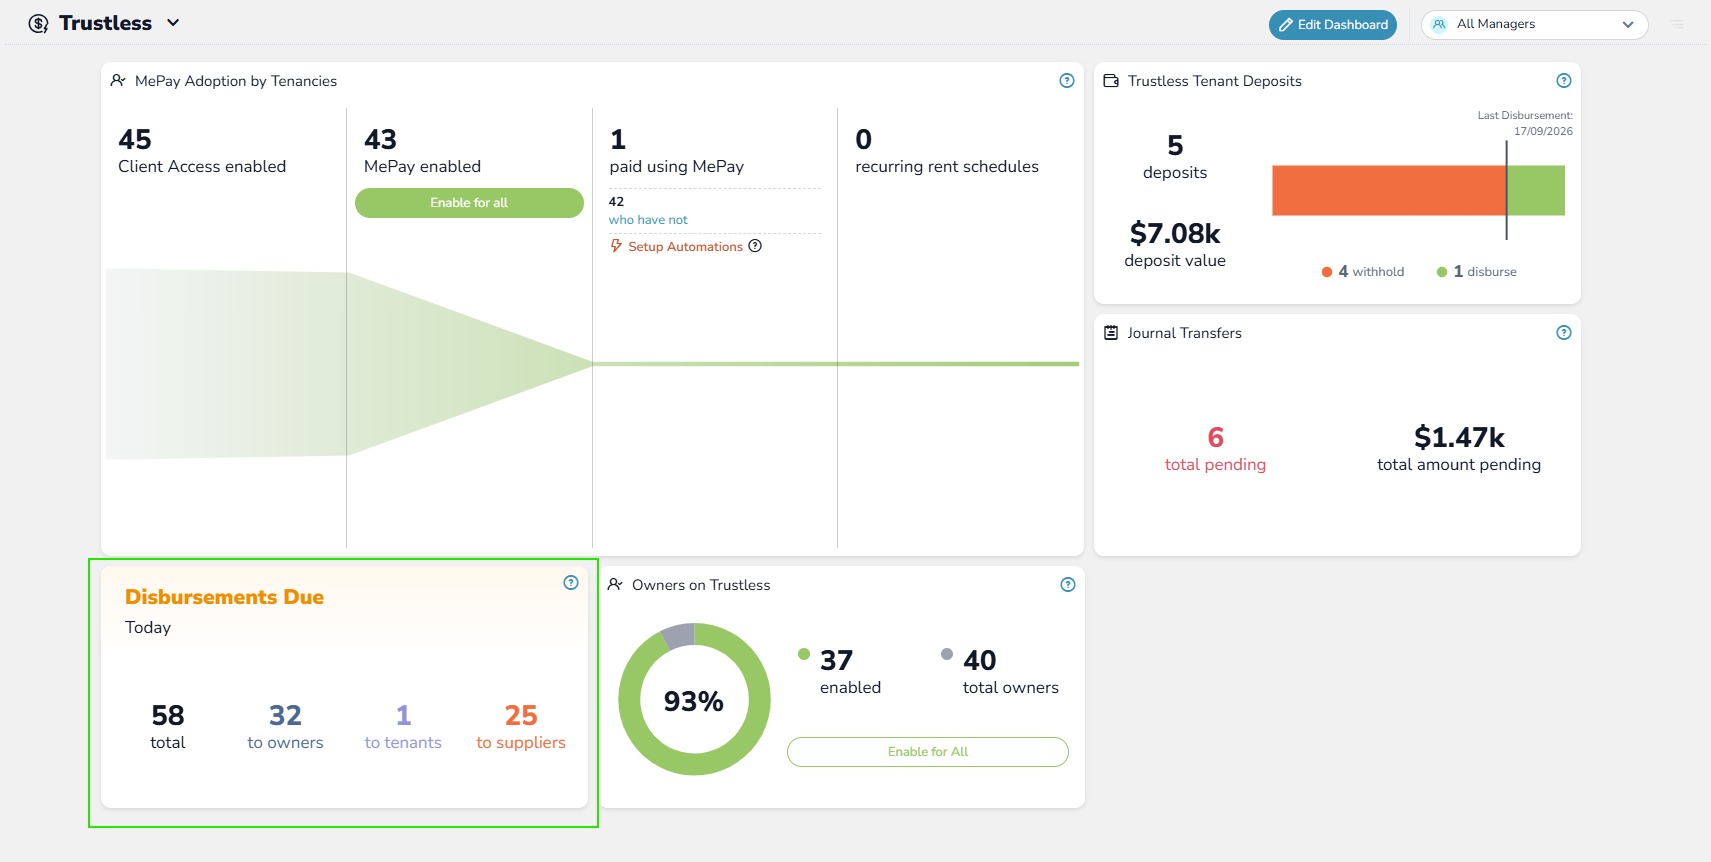Image resolution: width=1711 pixels, height=862 pixels.
Task: Click help icon beside Setup Automations
Action: click(x=755, y=246)
